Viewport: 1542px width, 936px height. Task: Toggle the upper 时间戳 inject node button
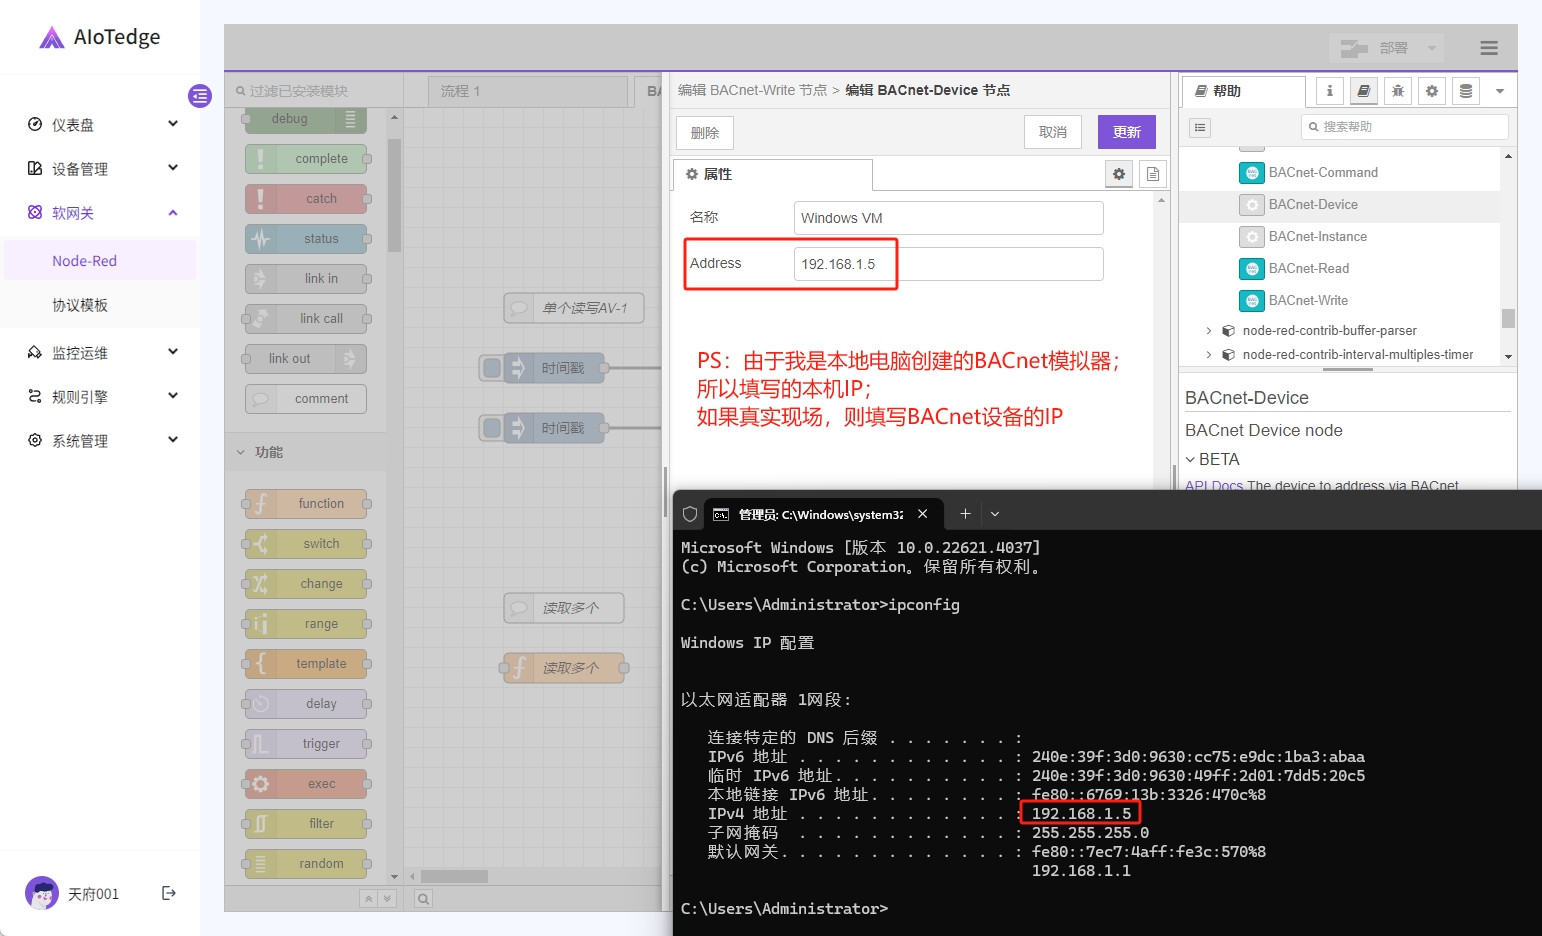(492, 368)
